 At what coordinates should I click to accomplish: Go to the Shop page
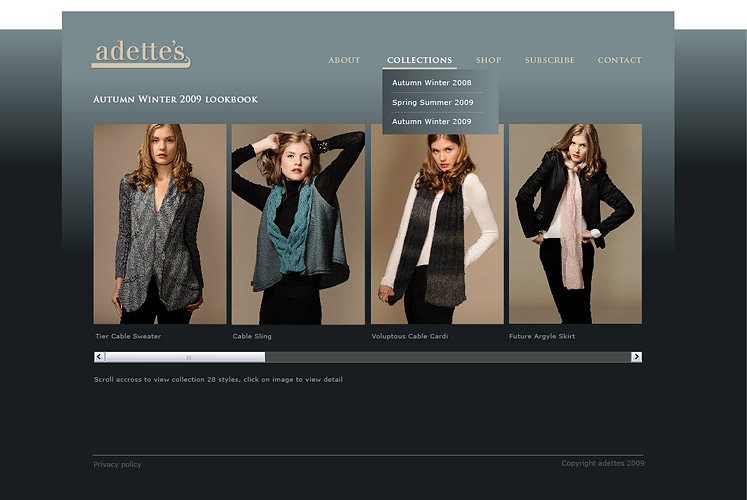coord(488,60)
